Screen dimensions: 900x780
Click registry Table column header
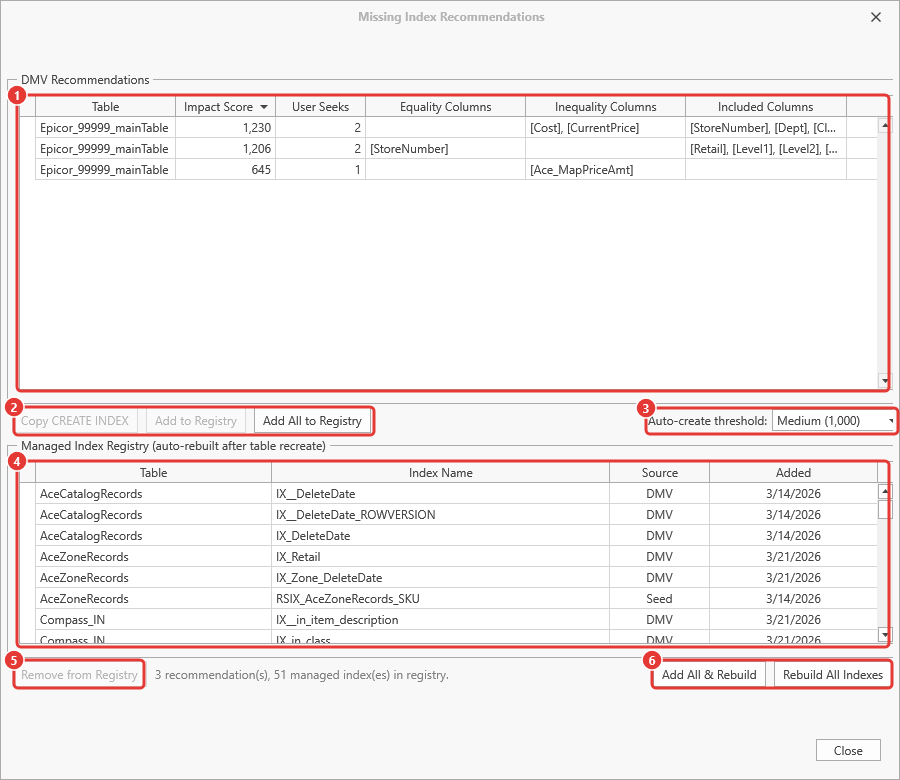(153, 473)
